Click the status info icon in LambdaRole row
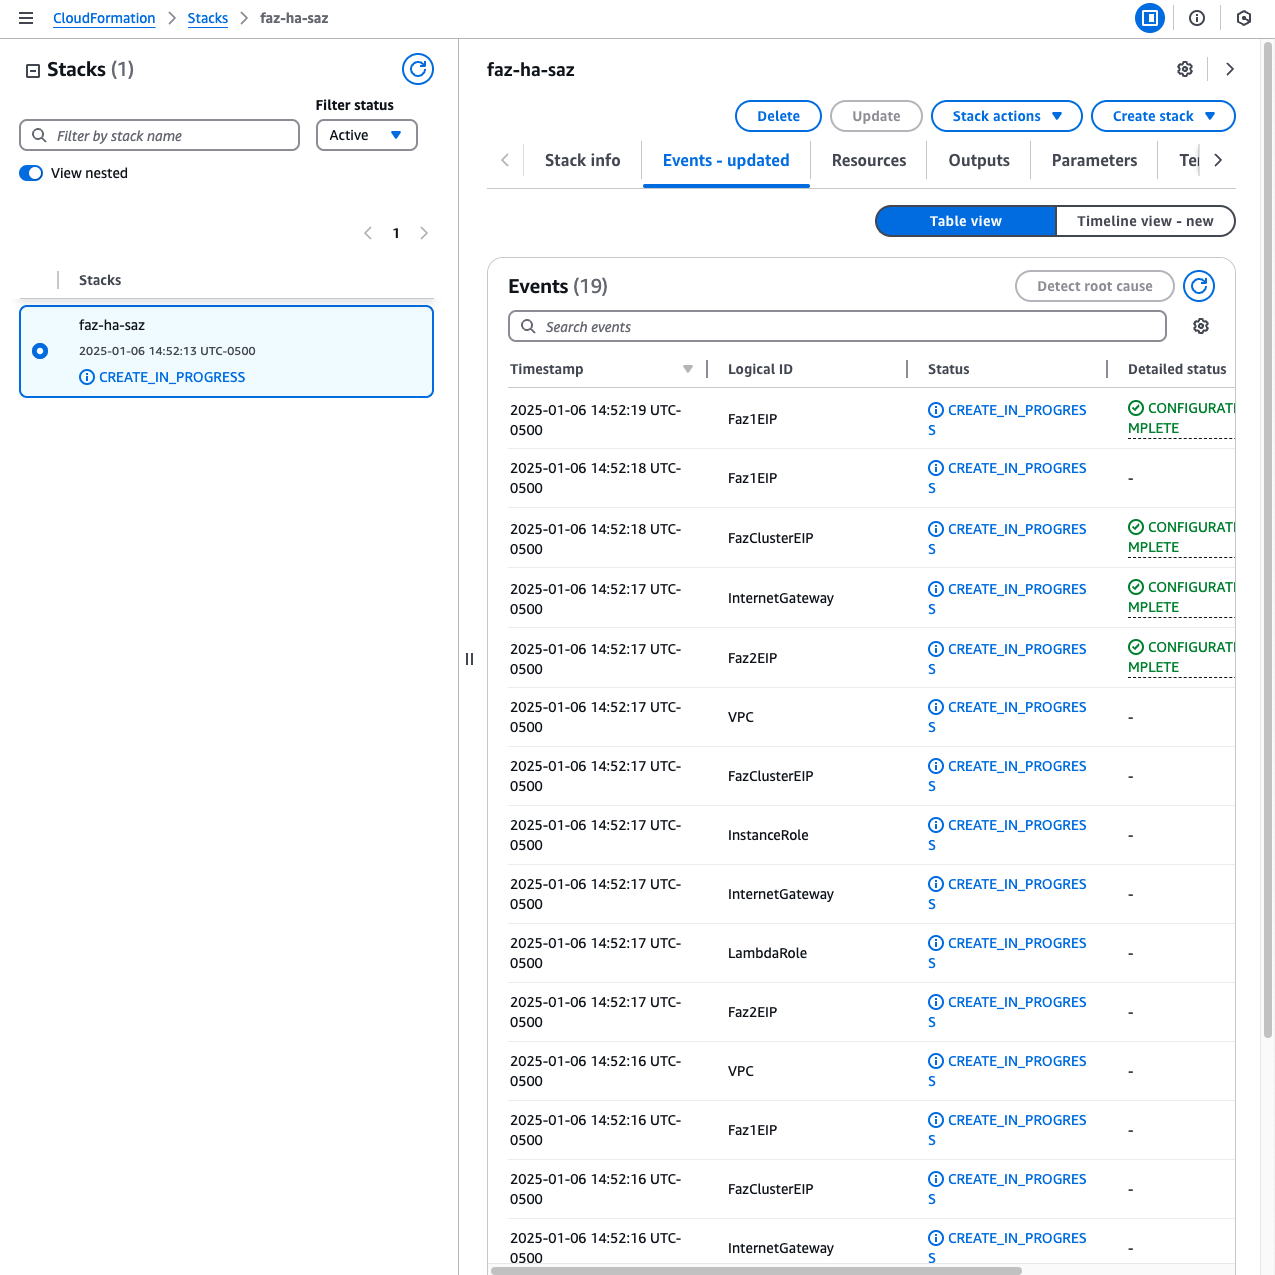This screenshot has width=1275, height=1275. [x=936, y=943]
